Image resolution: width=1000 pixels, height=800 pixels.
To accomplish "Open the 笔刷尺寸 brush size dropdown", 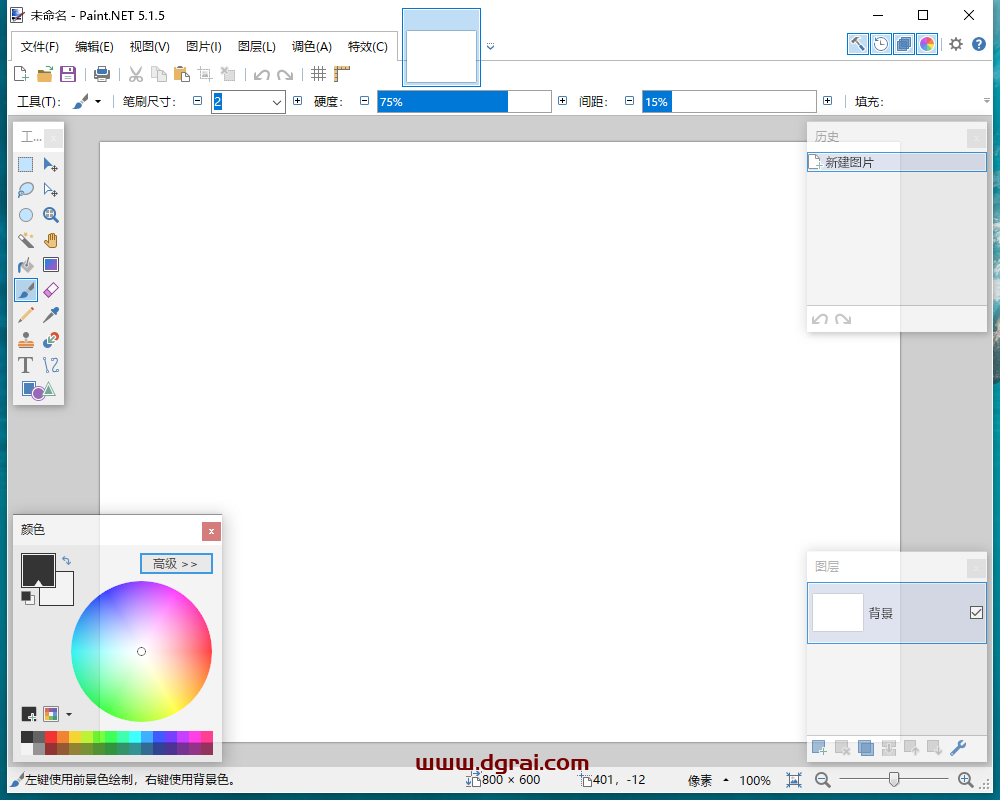I will pyautogui.click(x=276, y=102).
